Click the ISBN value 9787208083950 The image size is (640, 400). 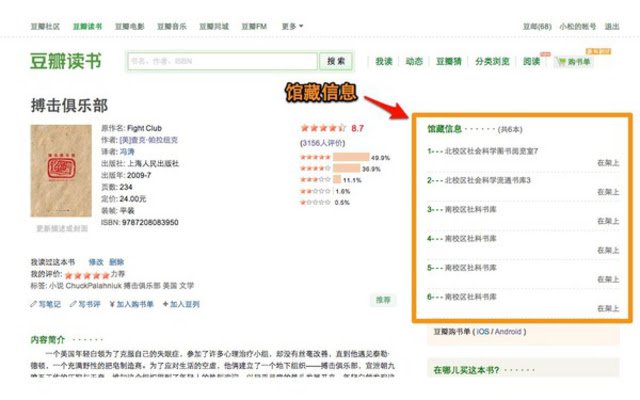(150, 222)
